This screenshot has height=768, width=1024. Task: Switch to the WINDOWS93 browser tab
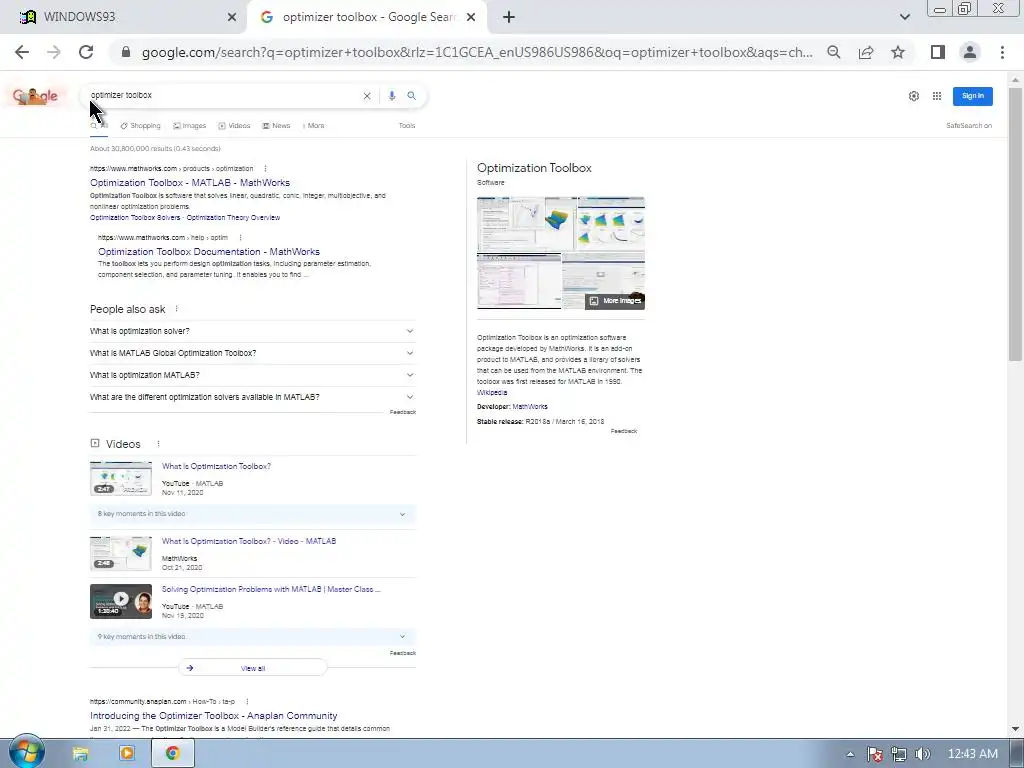pyautogui.click(x=124, y=17)
